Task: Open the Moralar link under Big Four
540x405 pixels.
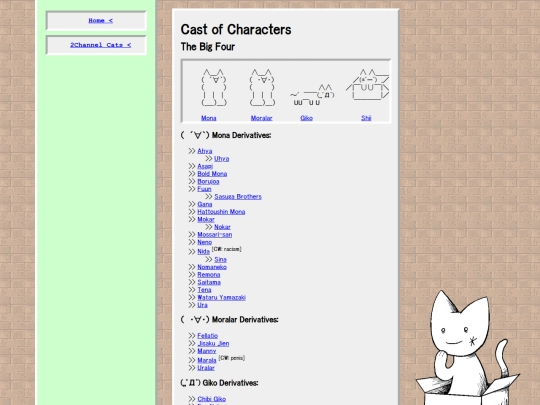Action: (x=261, y=118)
